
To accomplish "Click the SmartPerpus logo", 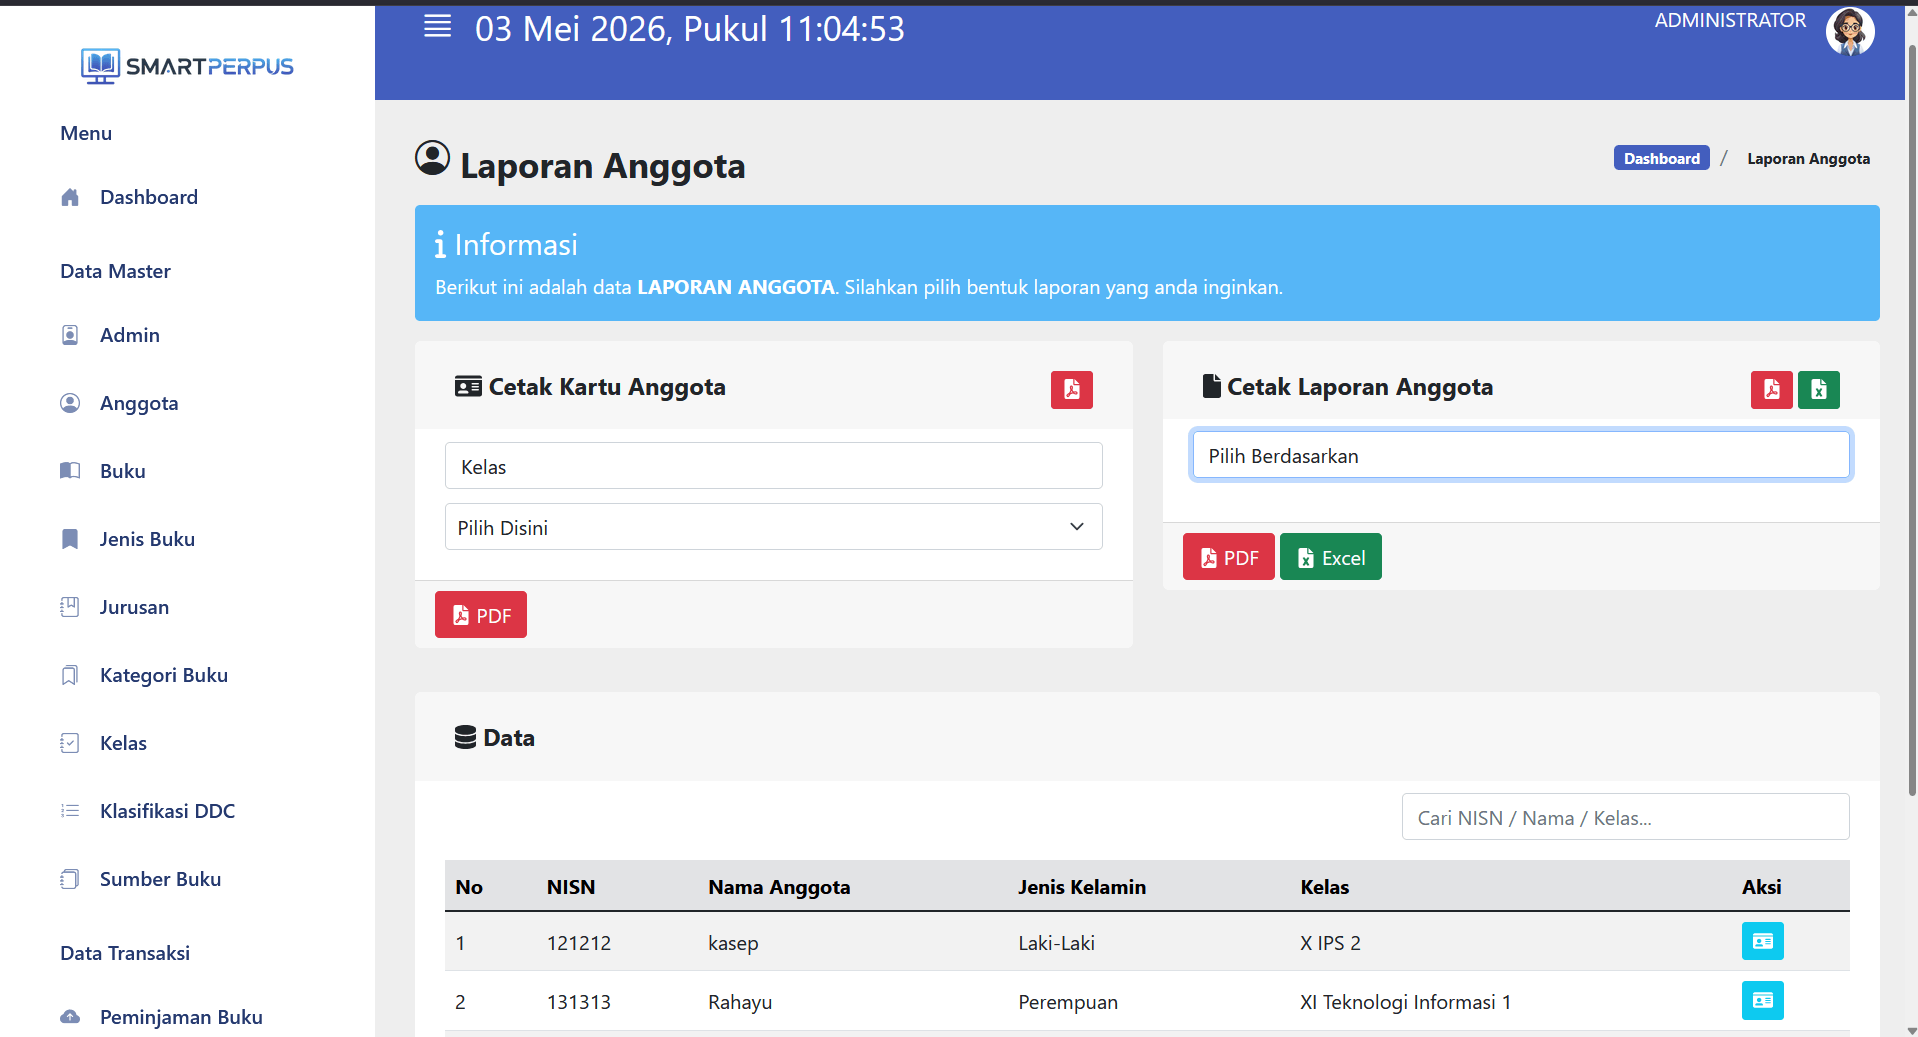I will pos(187,66).
